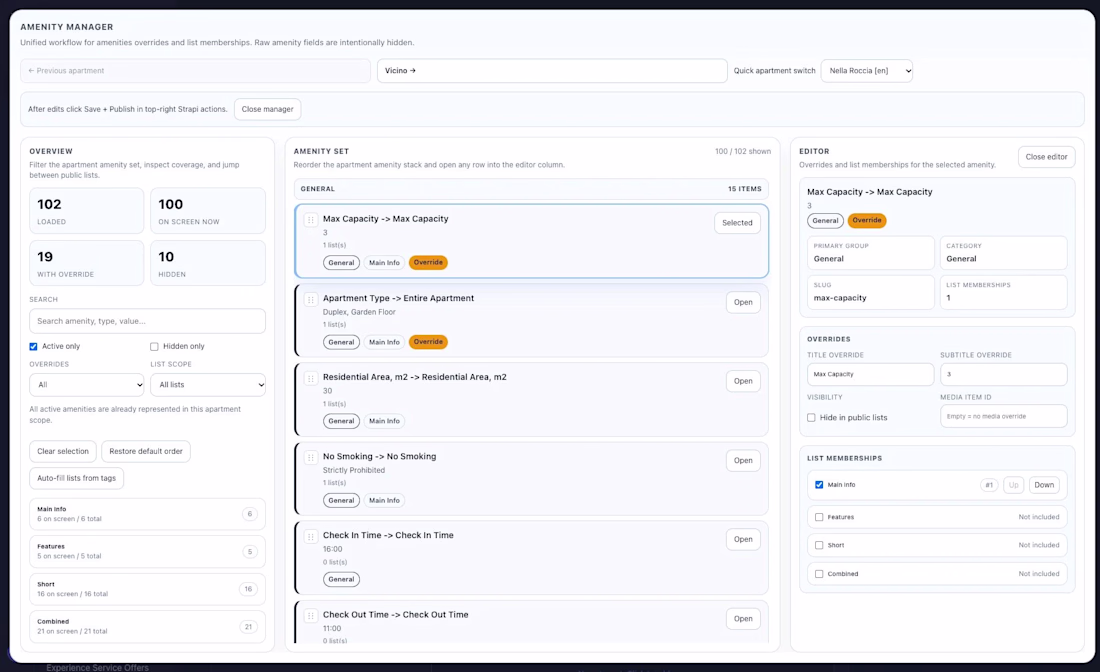Viewport: 1100px width, 672px height.
Task: Click the General section header
Action: [x=531, y=189]
